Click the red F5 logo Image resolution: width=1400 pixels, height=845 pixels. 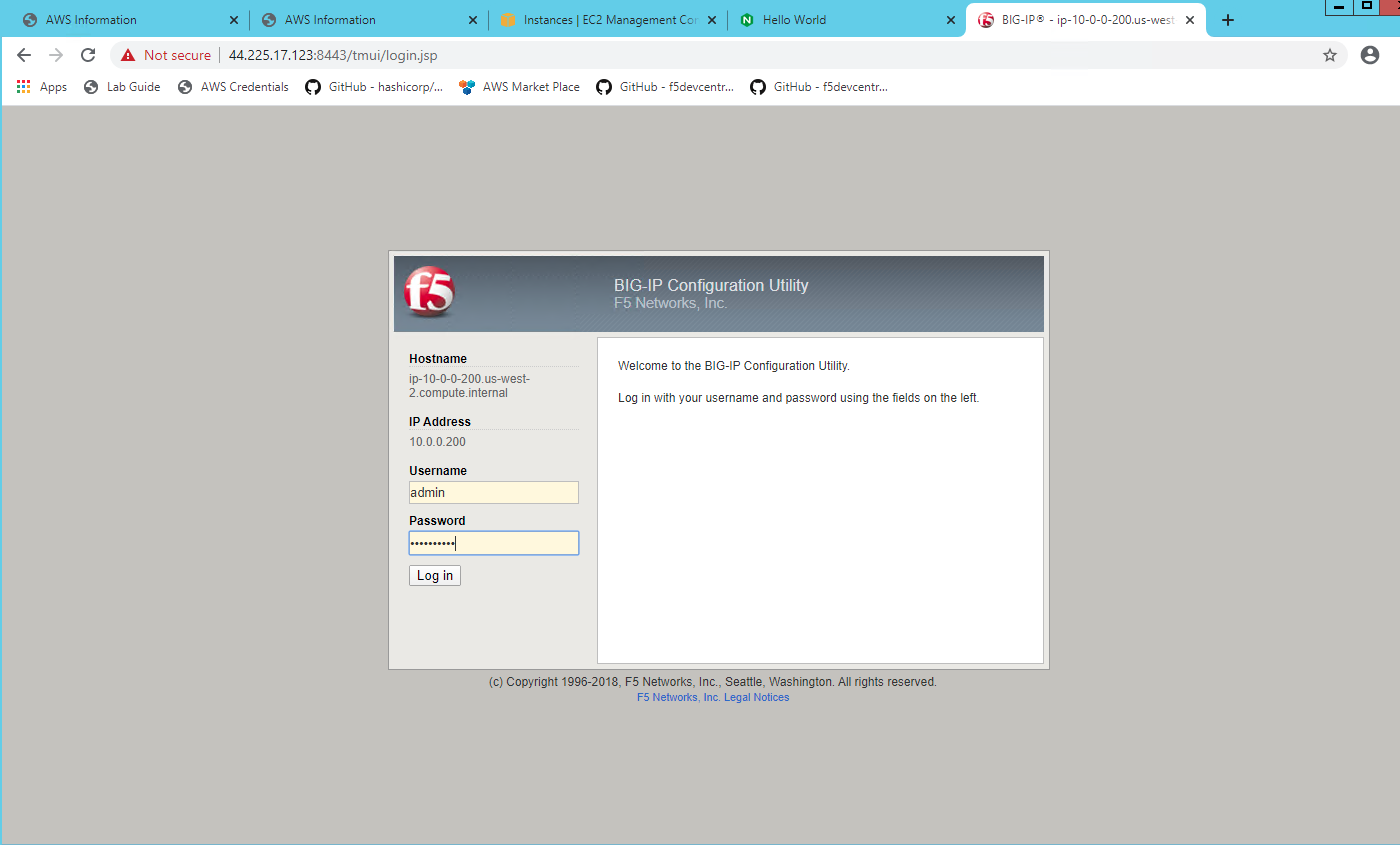point(429,292)
